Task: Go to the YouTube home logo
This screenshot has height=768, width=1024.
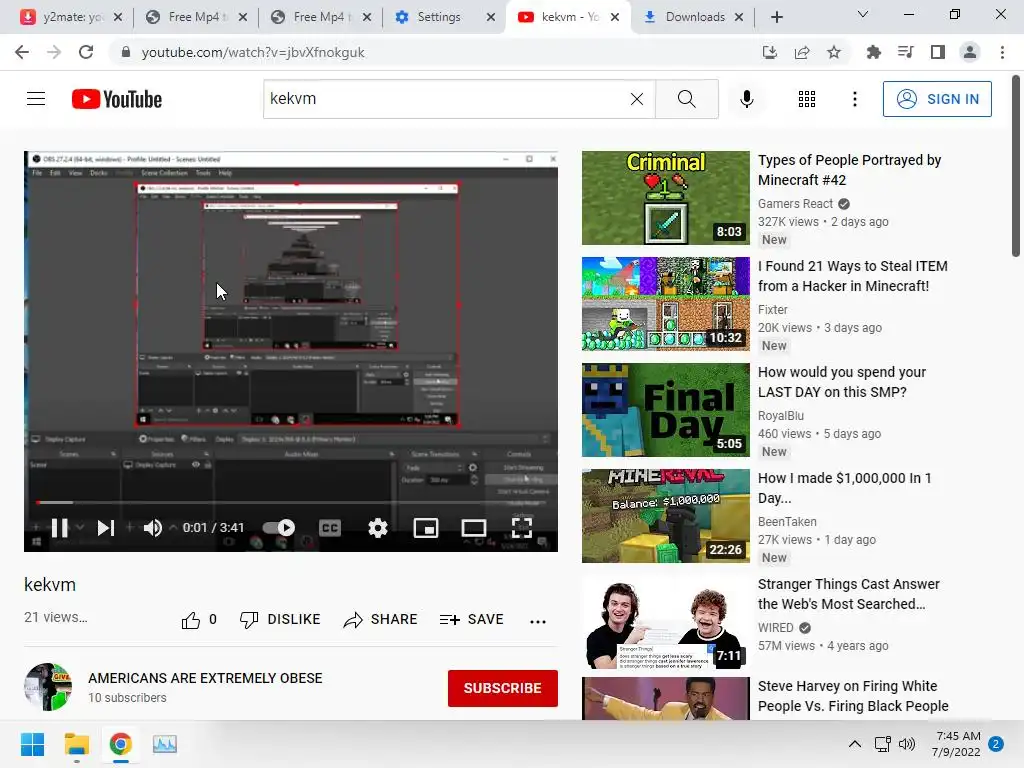Action: (117, 99)
